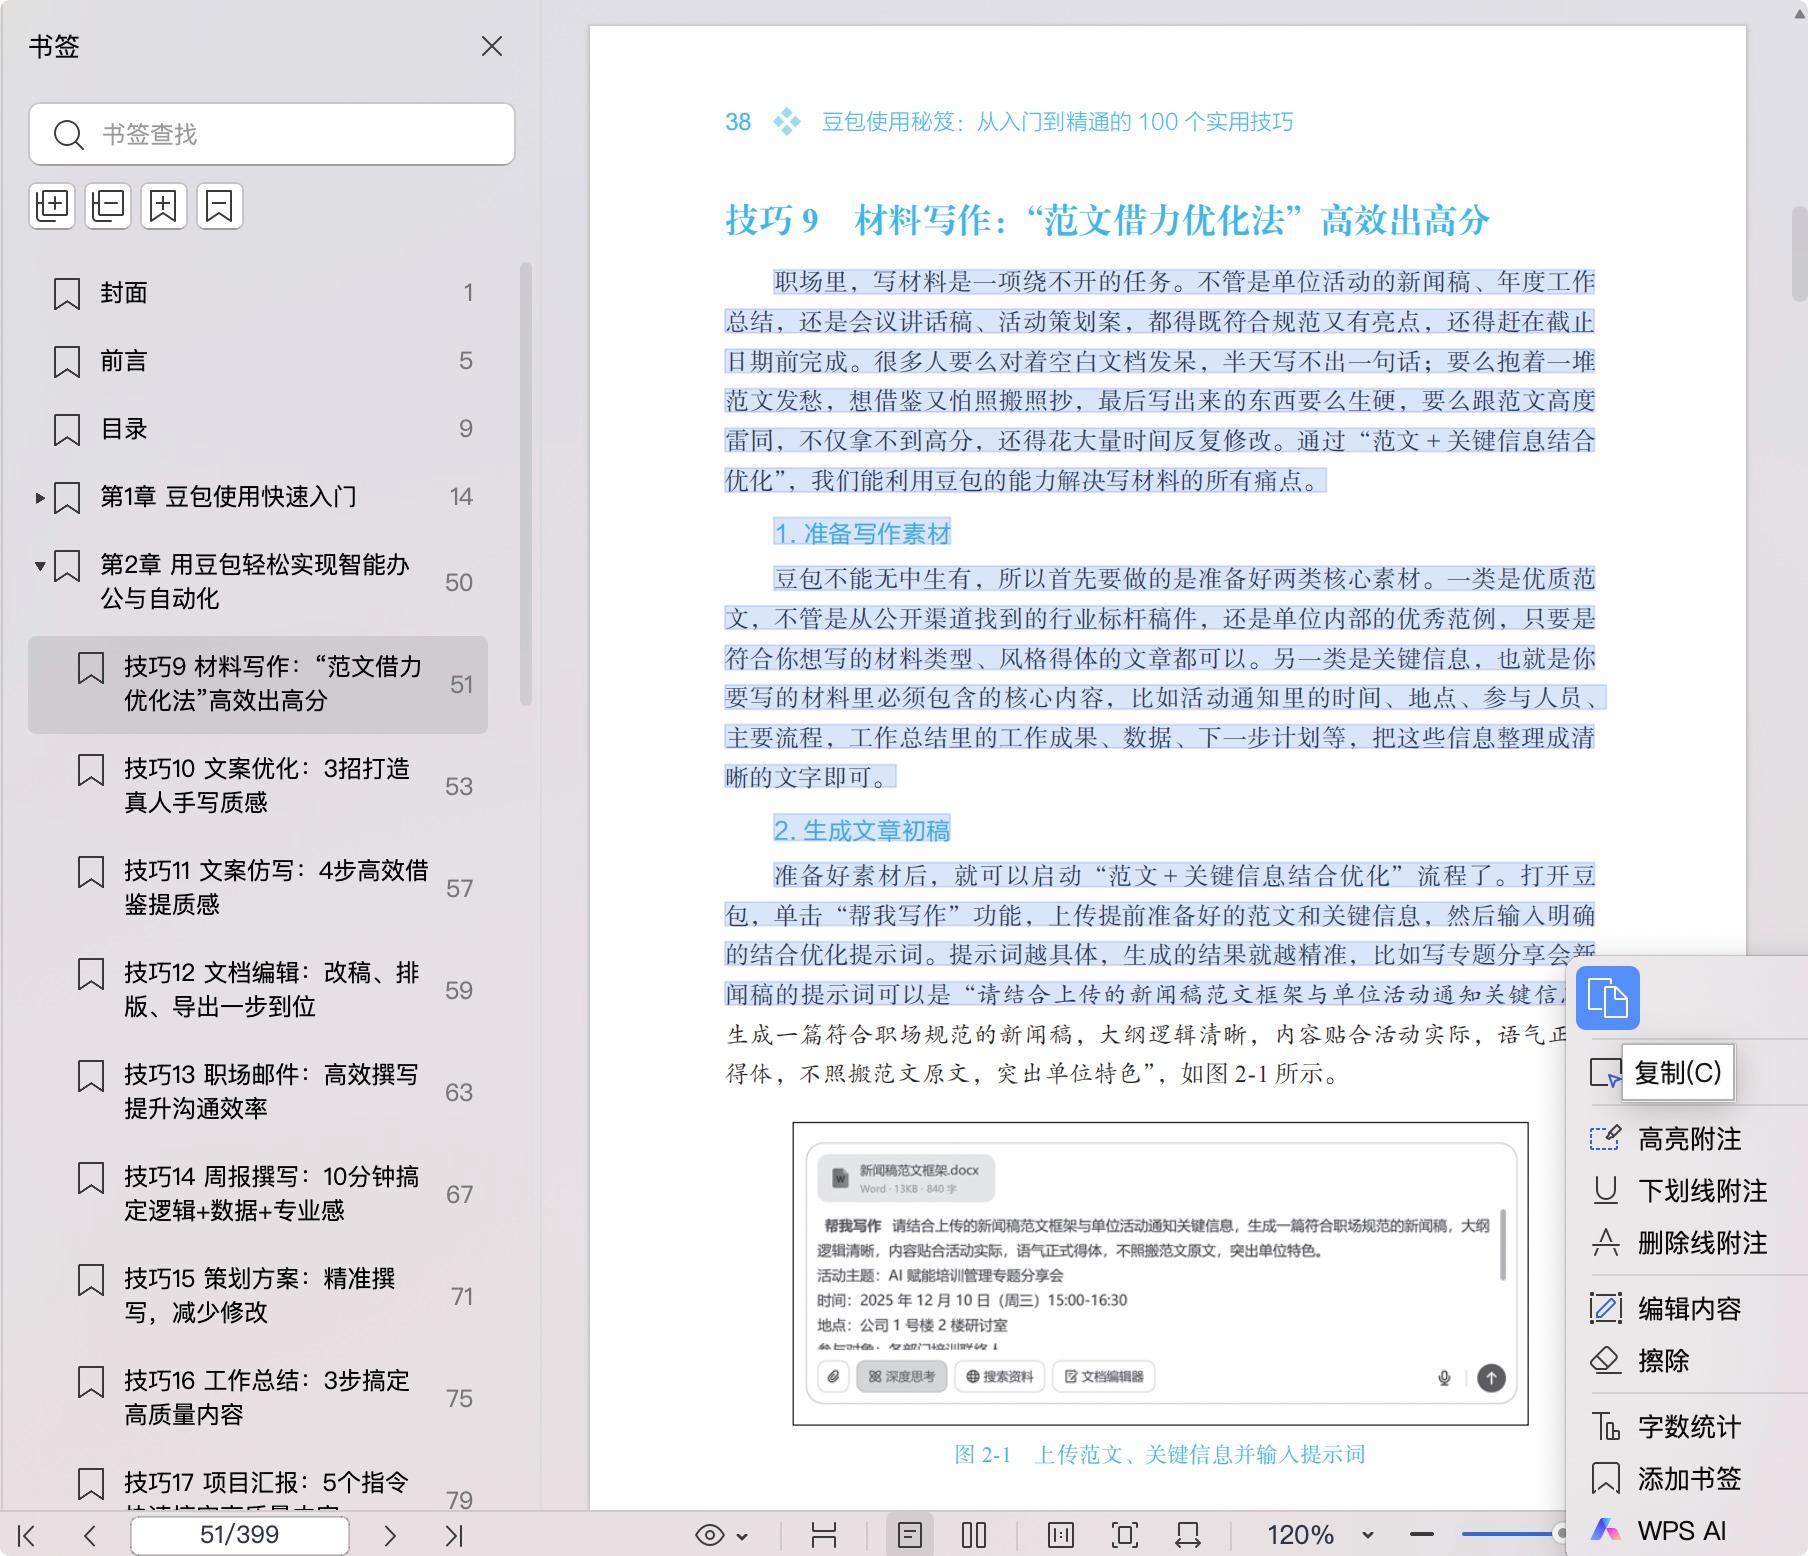
Task: Jump to 技巧15 策划方案 bookmark
Action: click(x=258, y=1296)
